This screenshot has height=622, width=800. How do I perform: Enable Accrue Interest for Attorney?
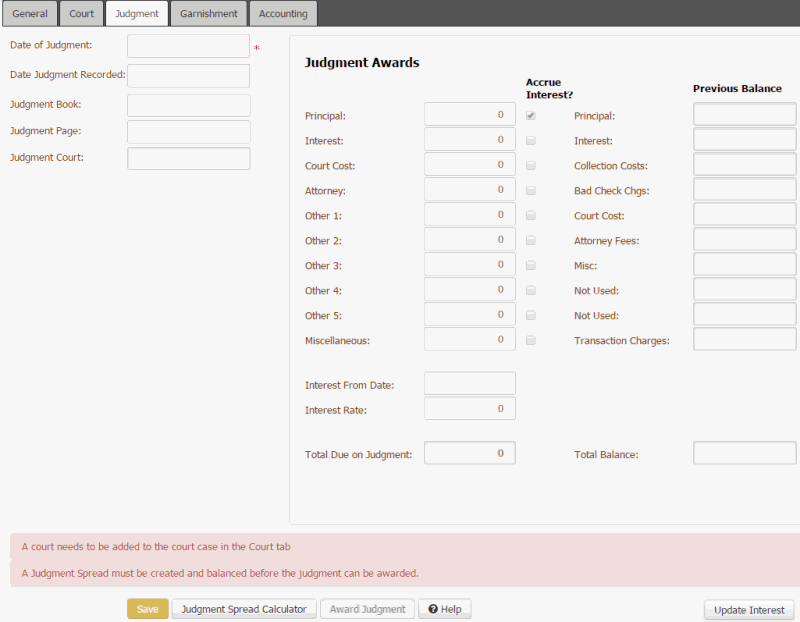click(530, 190)
